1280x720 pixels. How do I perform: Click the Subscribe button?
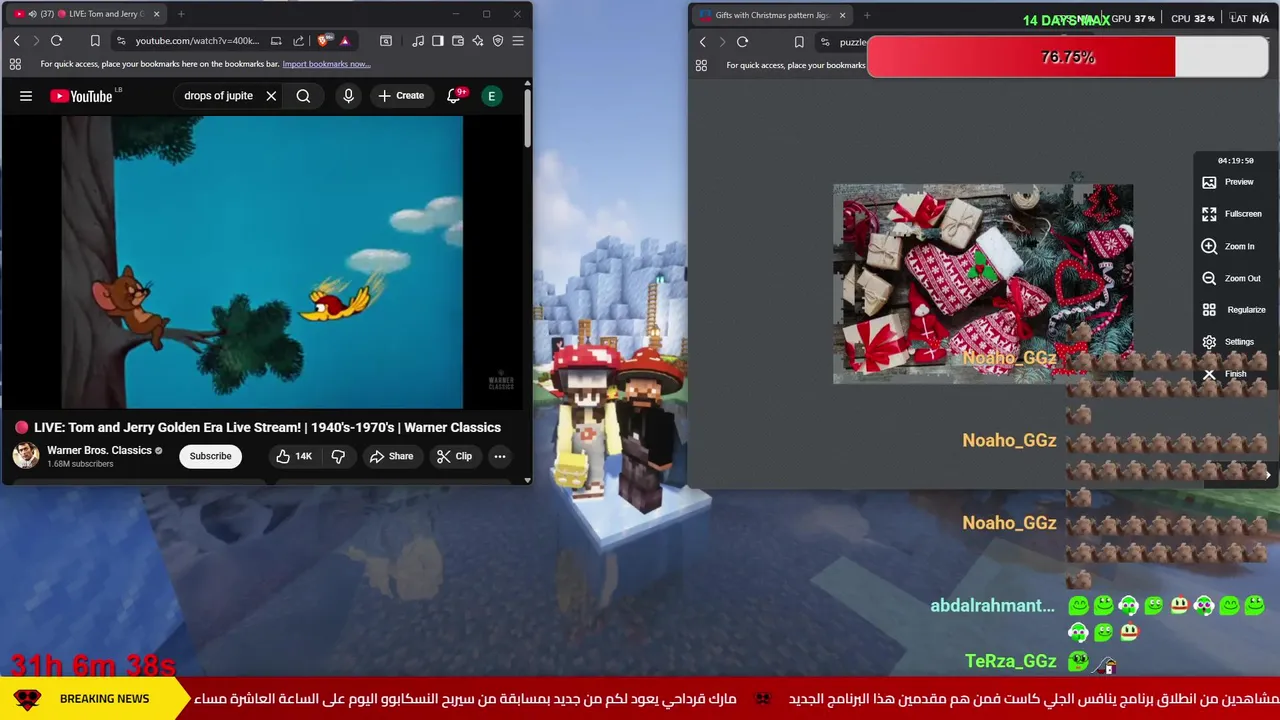pyautogui.click(x=210, y=456)
